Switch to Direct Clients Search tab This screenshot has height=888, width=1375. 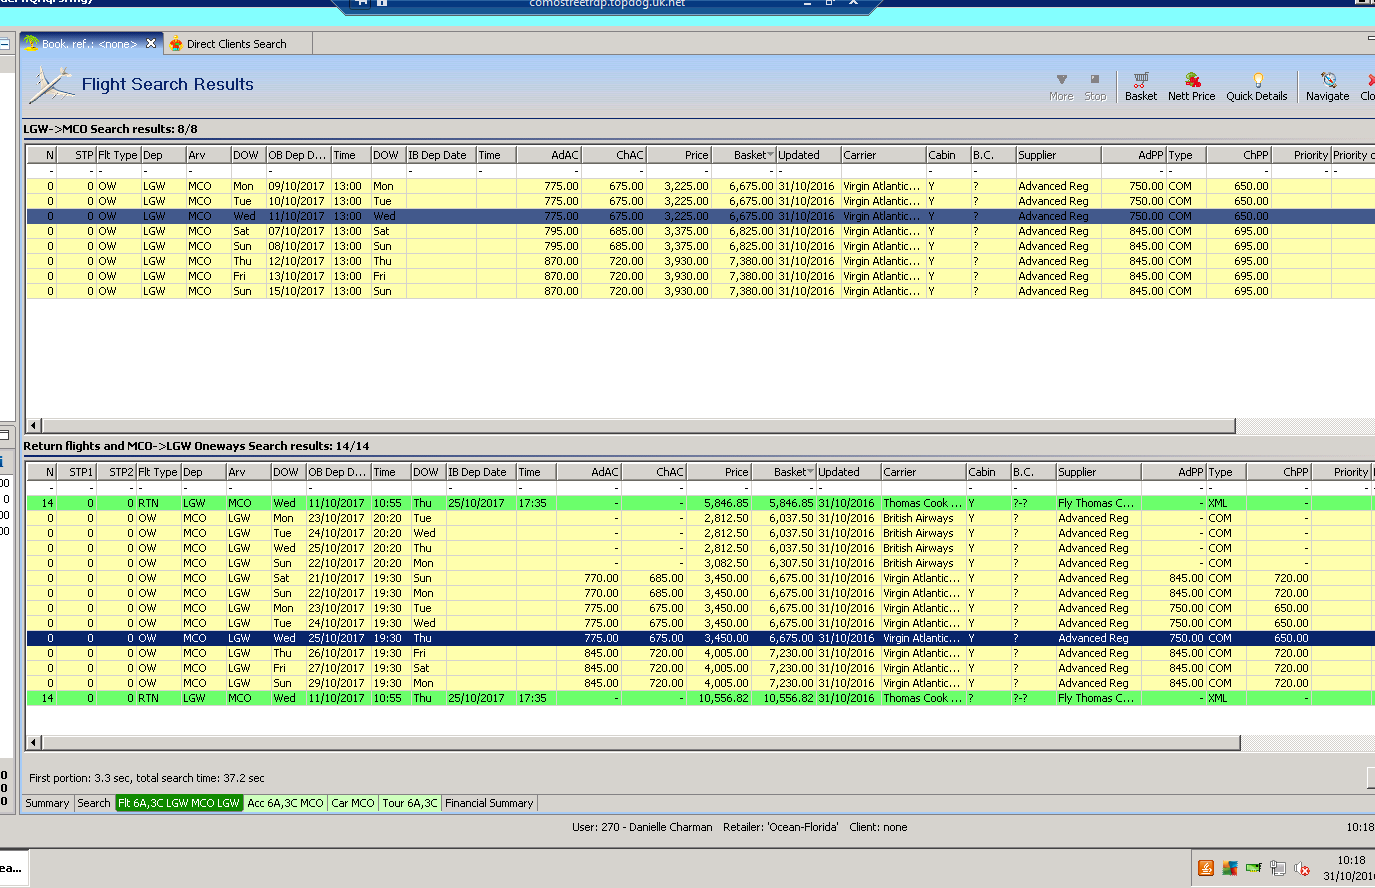[x=236, y=44]
